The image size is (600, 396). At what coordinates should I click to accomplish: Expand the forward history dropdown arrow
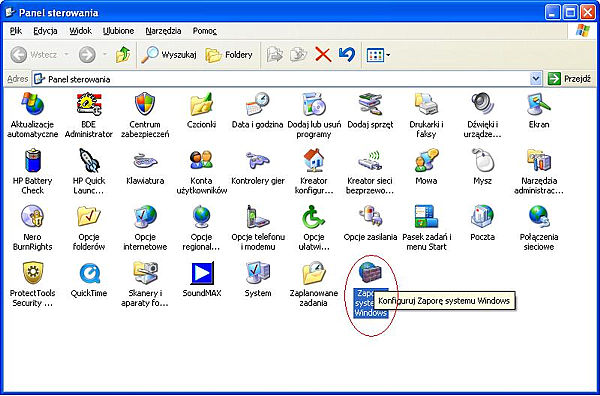pyautogui.click(x=105, y=55)
